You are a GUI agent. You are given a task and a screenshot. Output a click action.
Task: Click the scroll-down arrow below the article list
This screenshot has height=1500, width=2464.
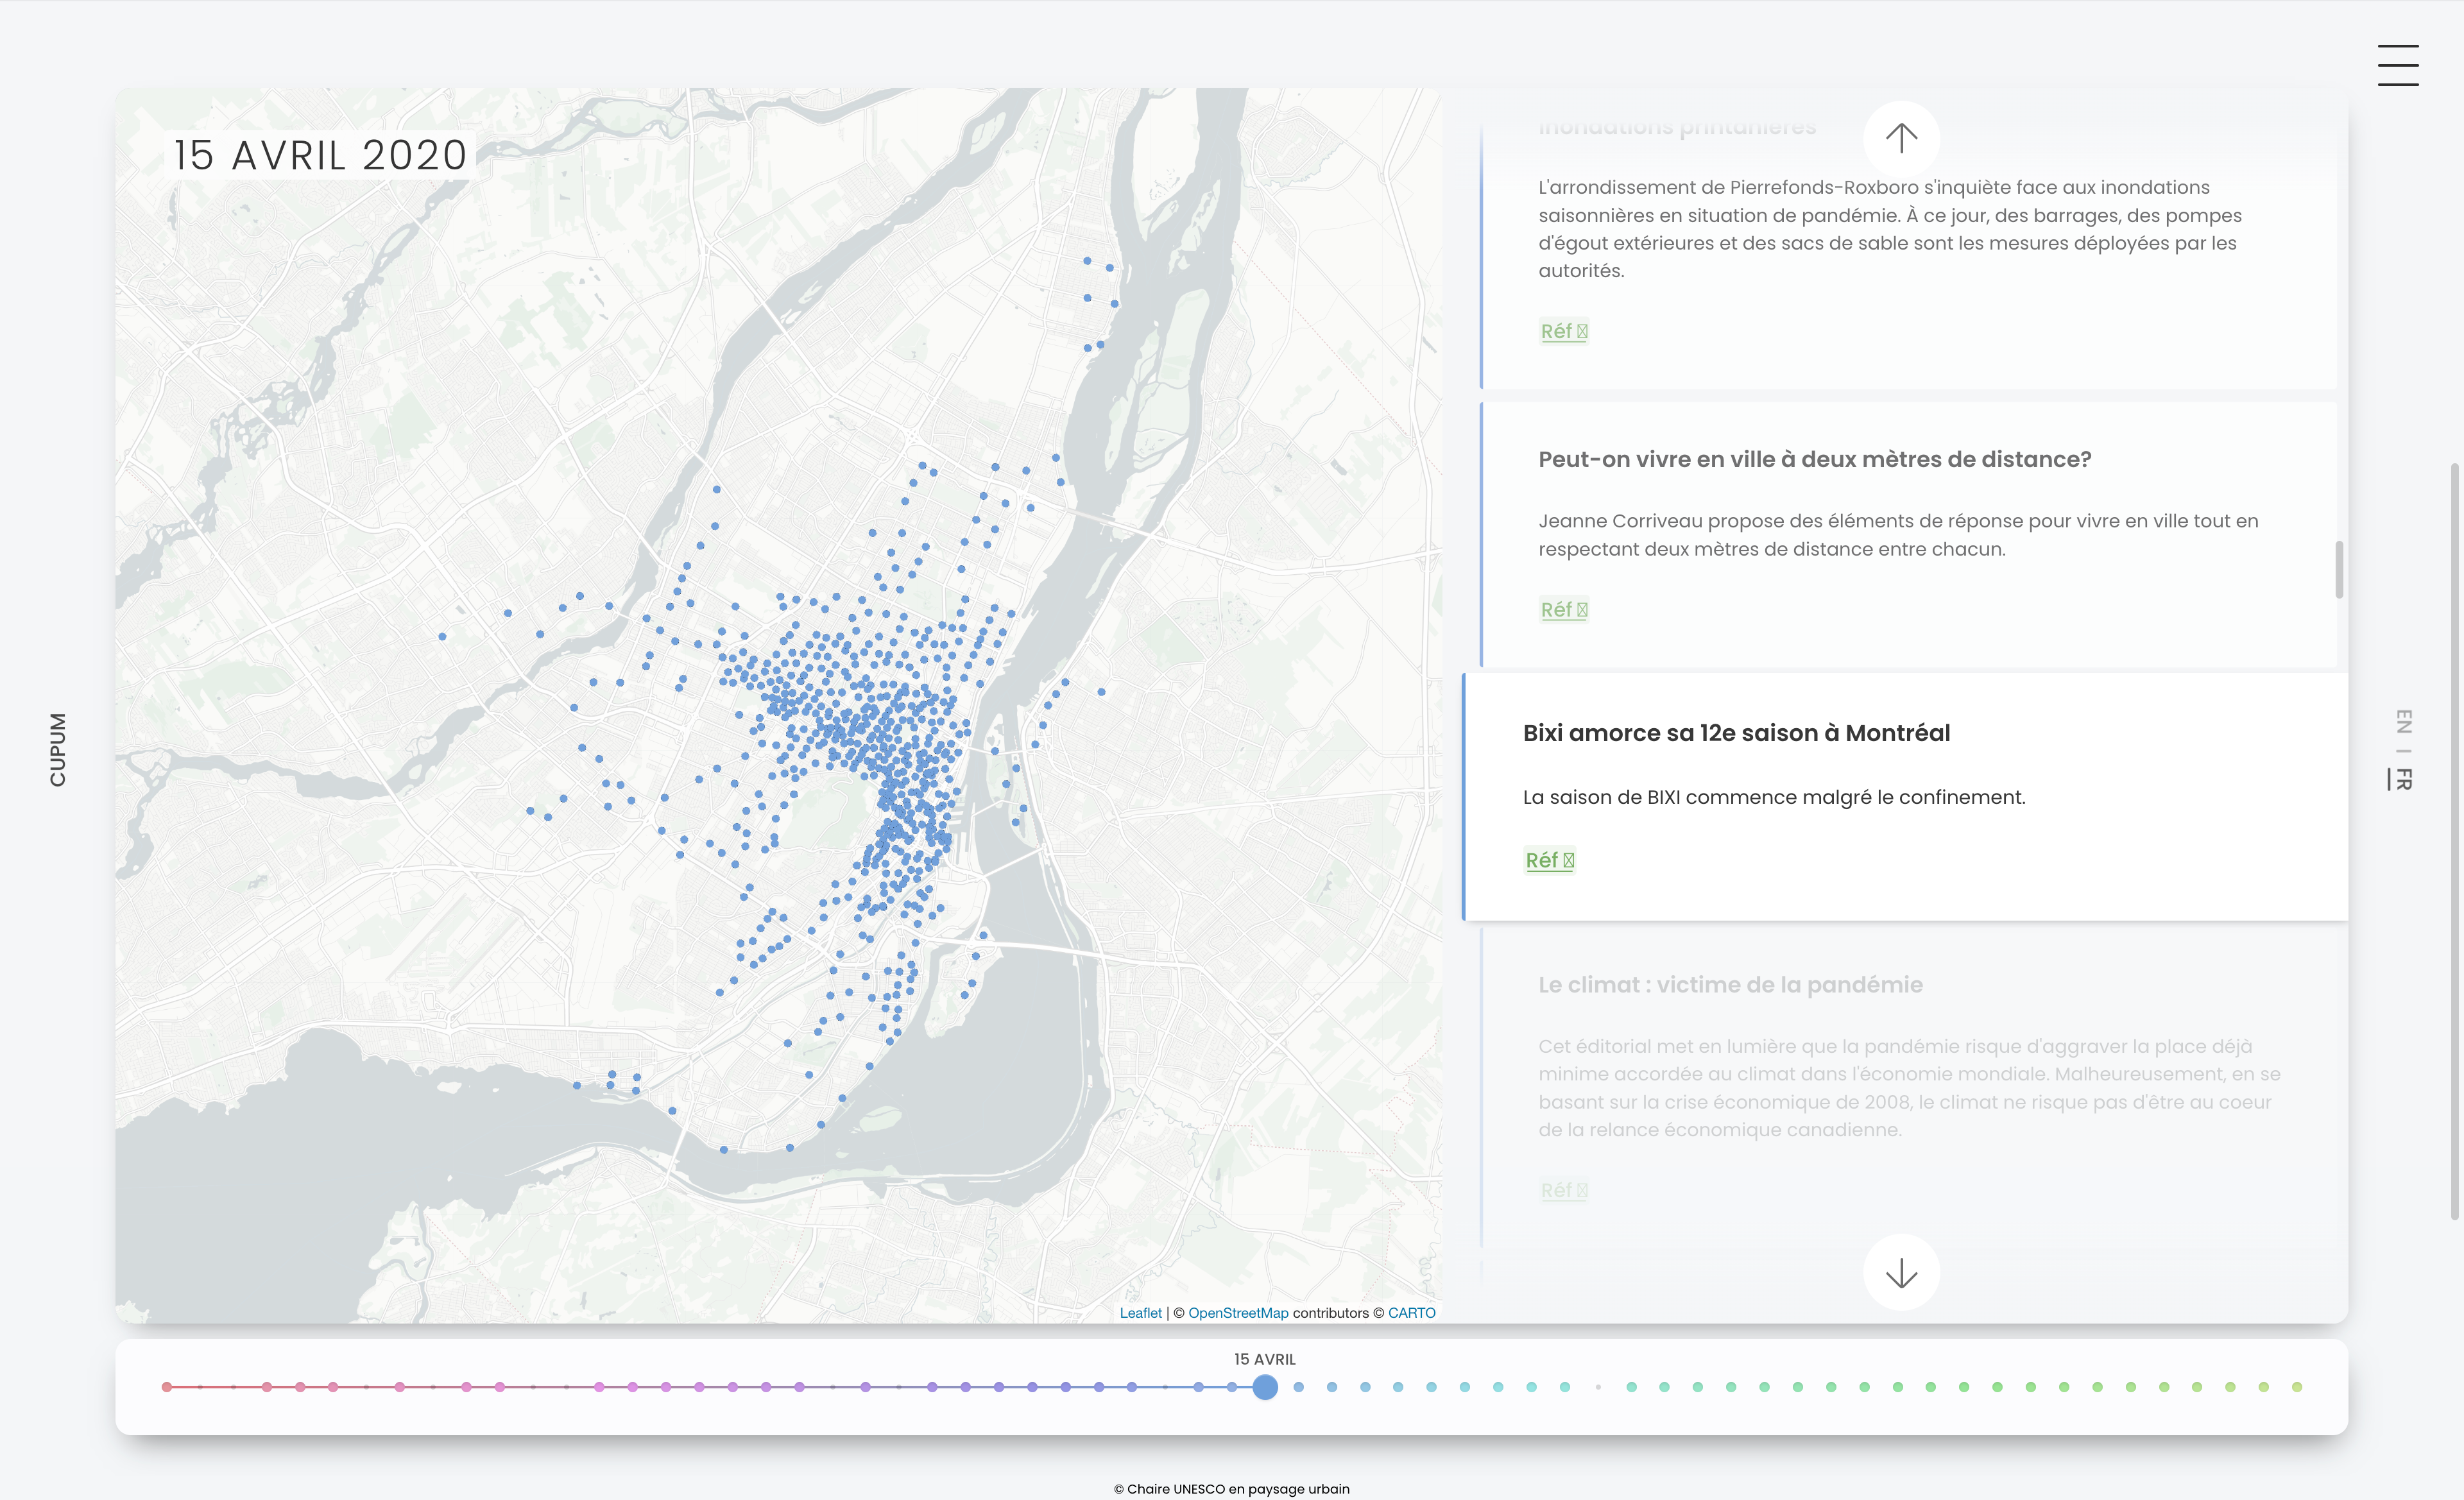[1901, 1272]
